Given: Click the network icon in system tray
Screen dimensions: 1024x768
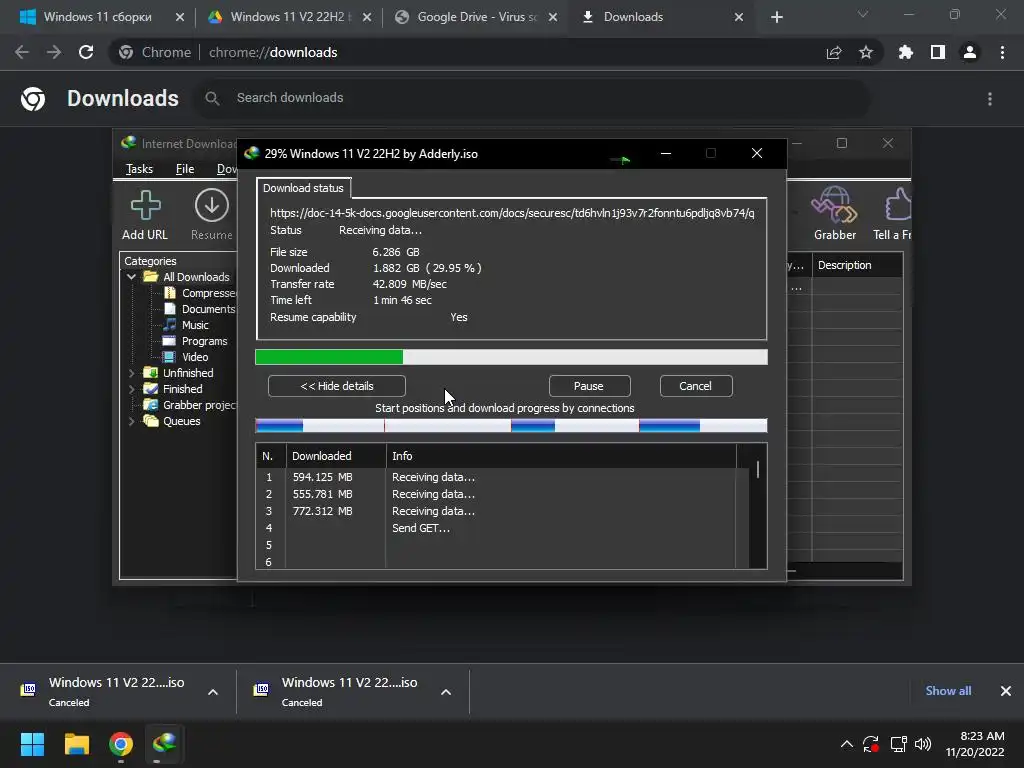Looking at the screenshot, I should click(x=899, y=744).
